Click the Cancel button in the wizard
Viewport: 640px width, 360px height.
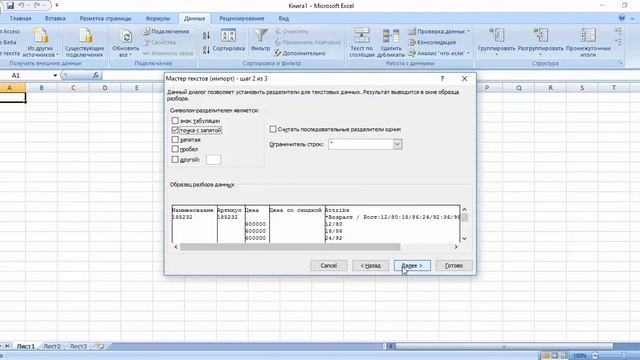[x=329, y=266]
